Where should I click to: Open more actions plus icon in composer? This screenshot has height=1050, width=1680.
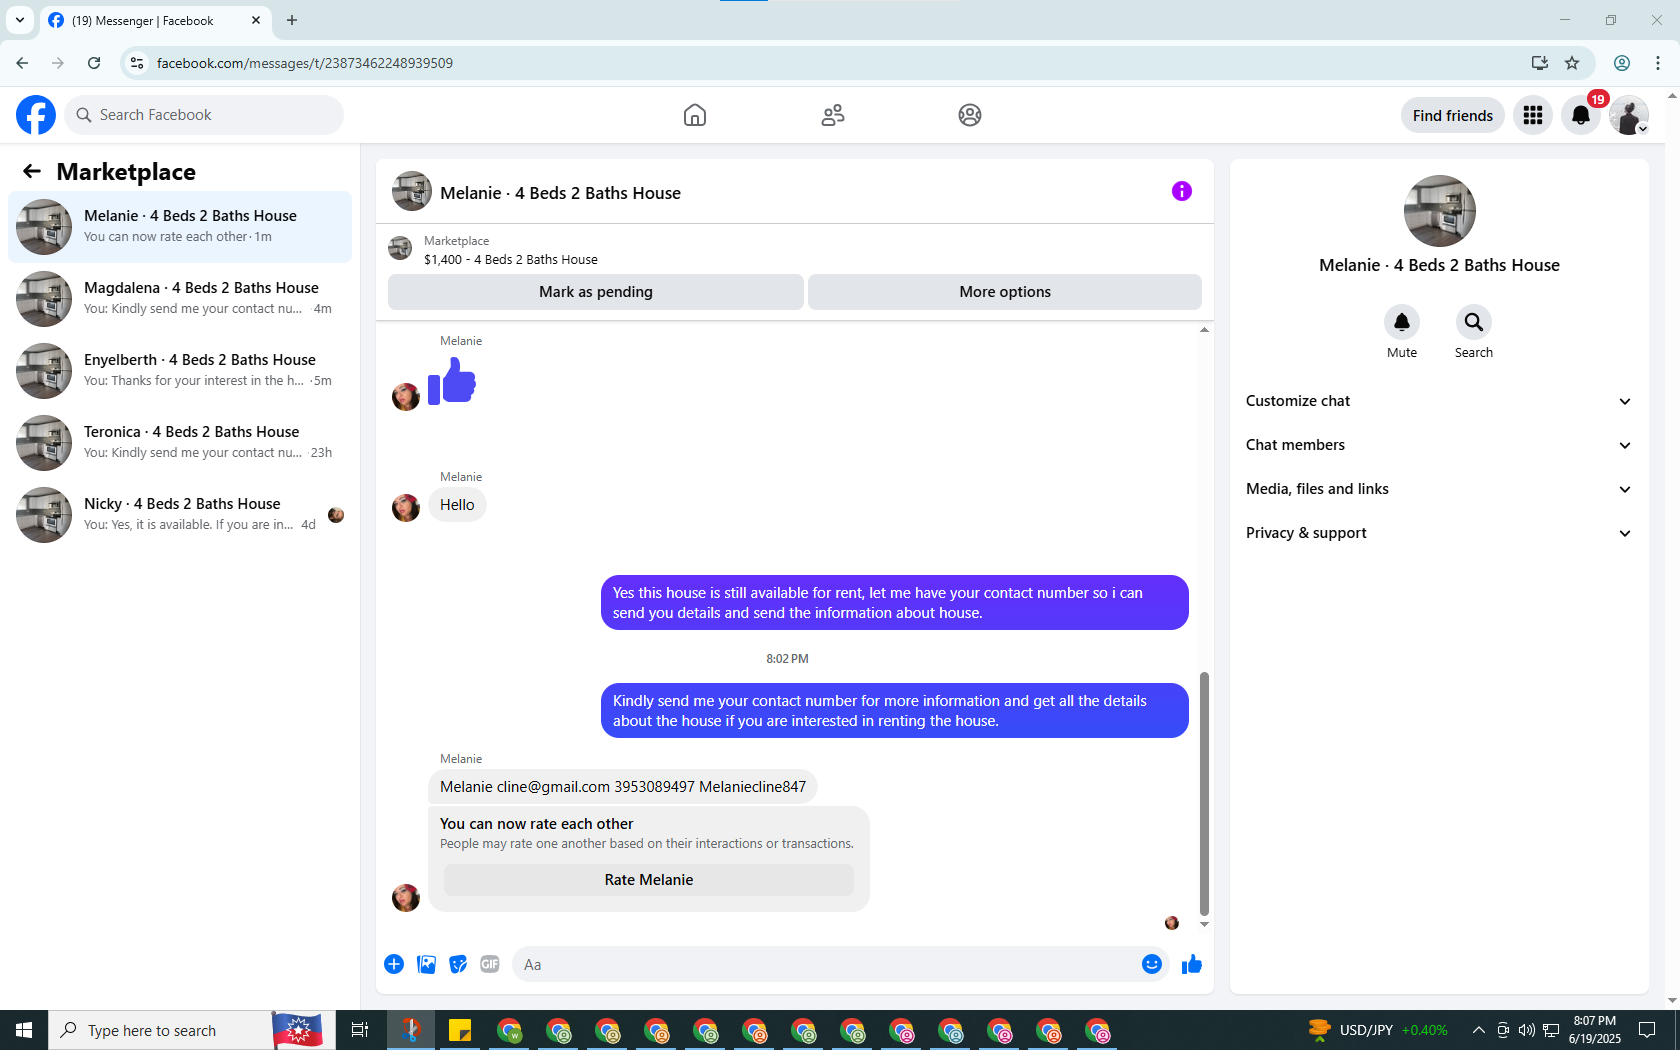coord(394,964)
